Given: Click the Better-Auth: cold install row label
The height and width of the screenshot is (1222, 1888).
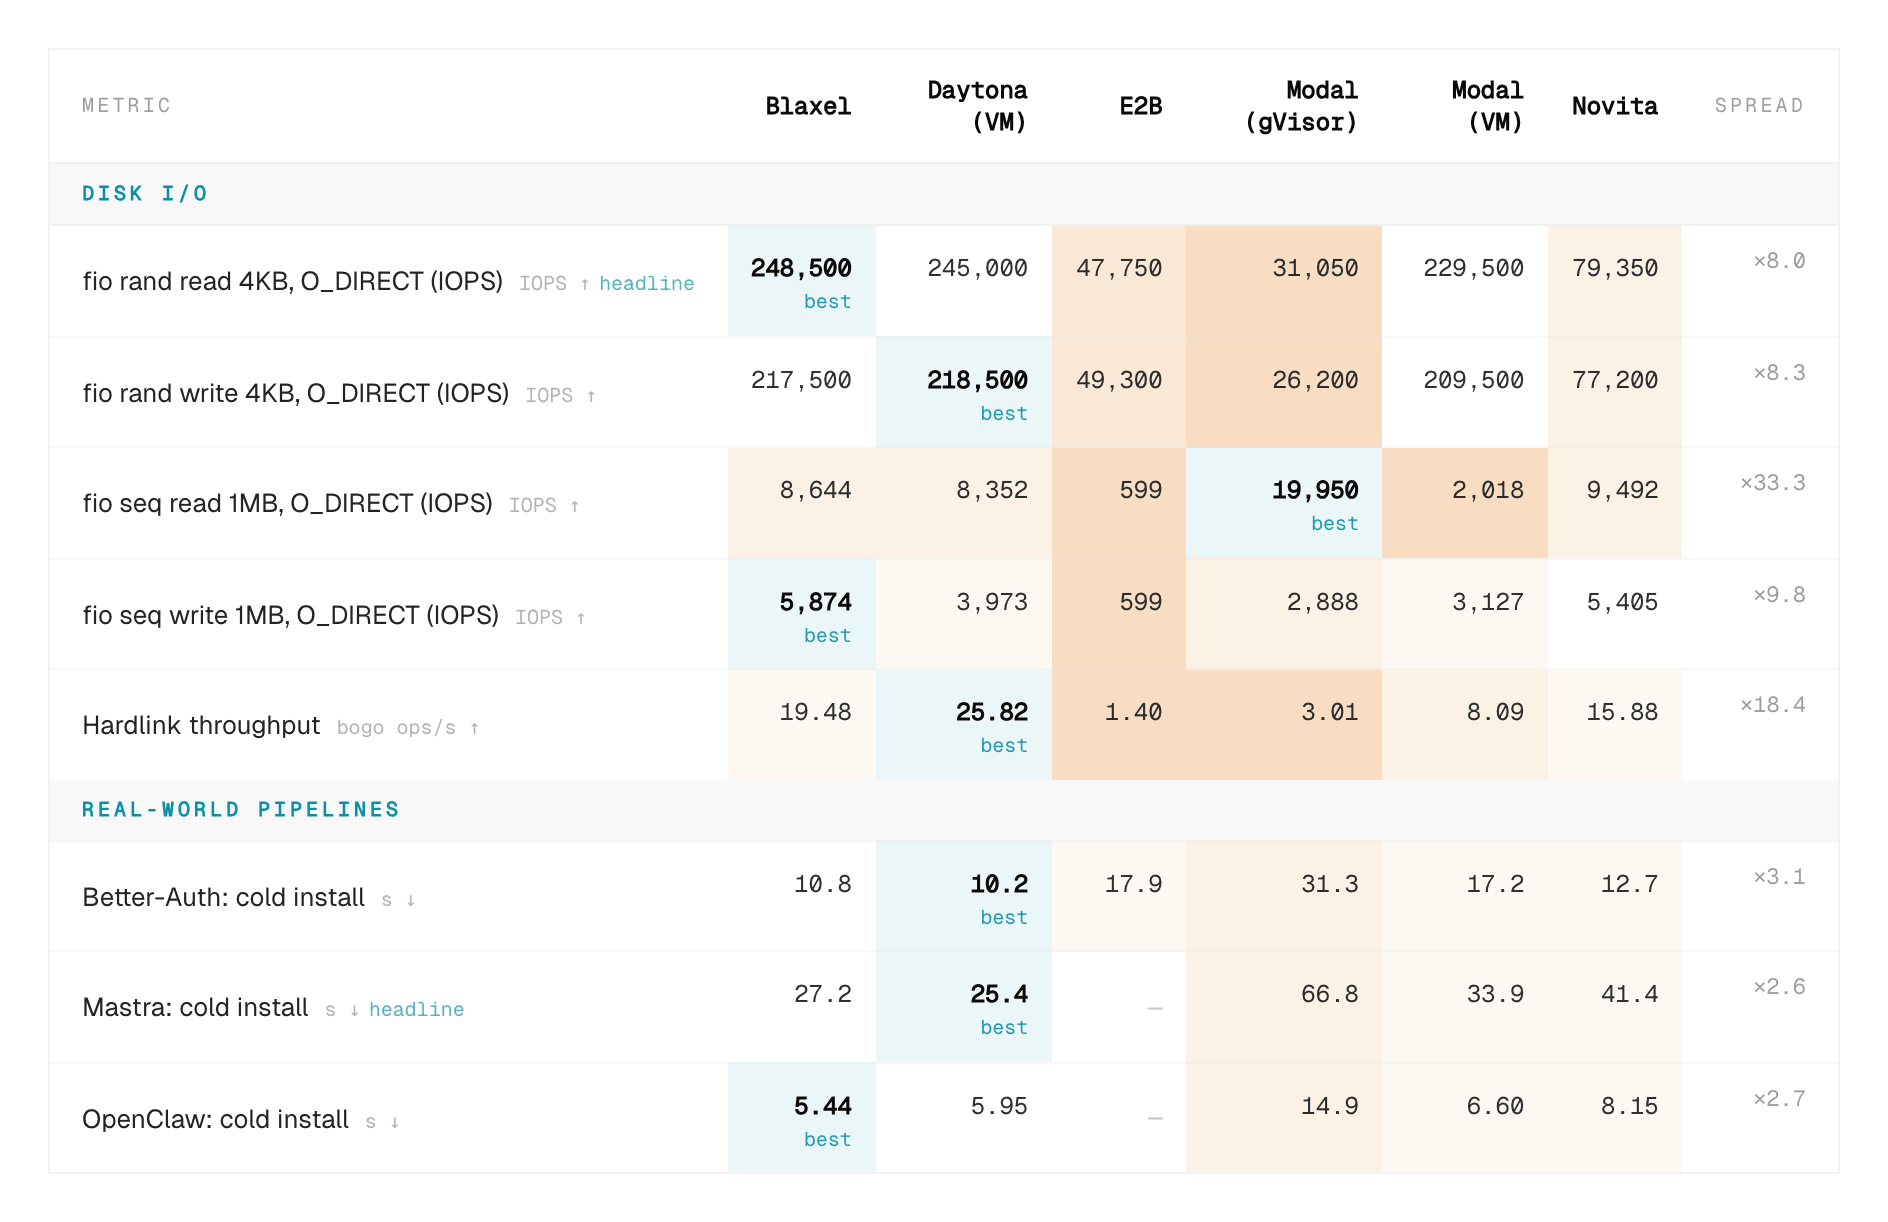Looking at the screenshot, I should pyautogui.click(x=223, y=898).
